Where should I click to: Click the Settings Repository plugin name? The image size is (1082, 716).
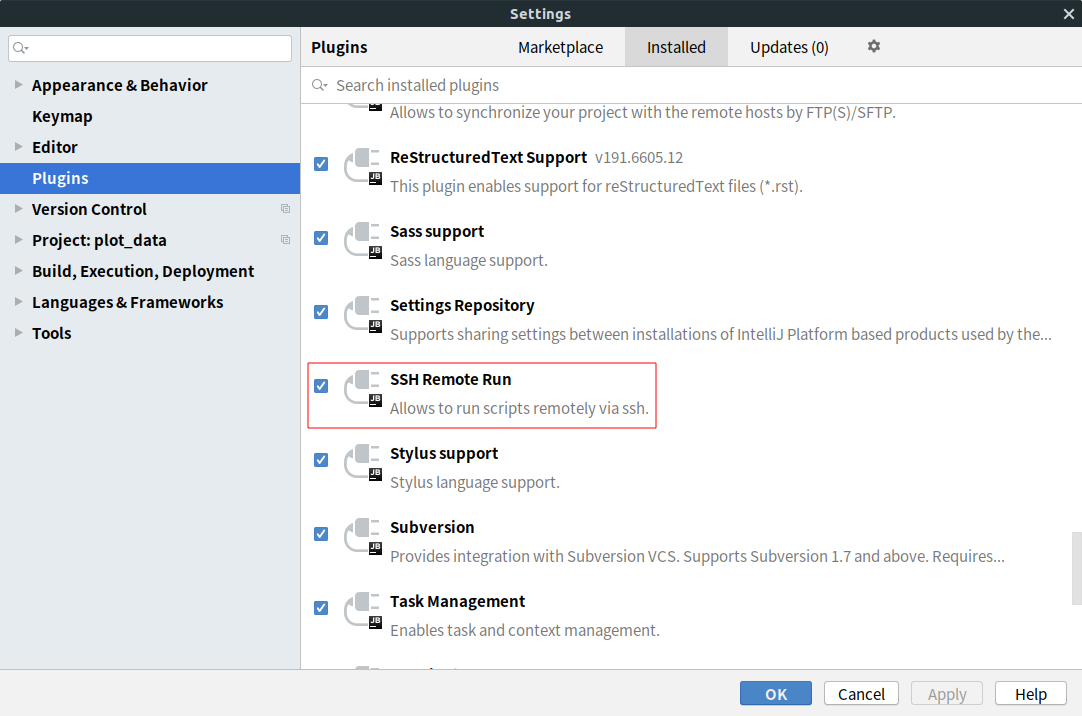(x=462, y=306)
